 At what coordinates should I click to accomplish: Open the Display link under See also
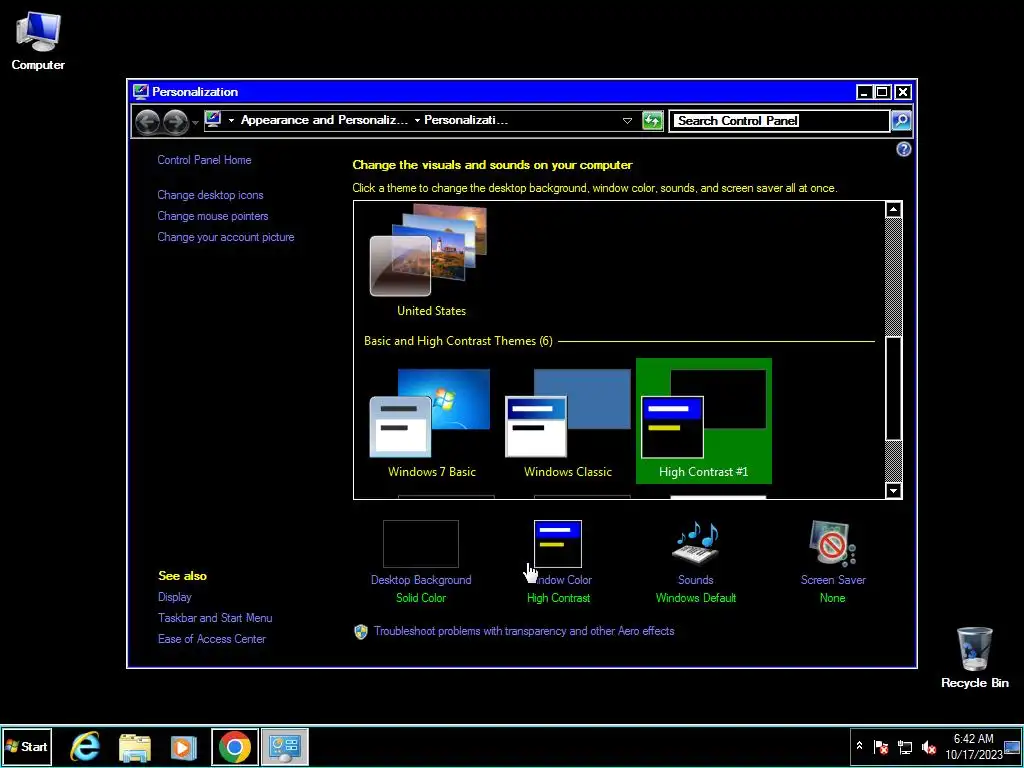click(x=174, y=597)
